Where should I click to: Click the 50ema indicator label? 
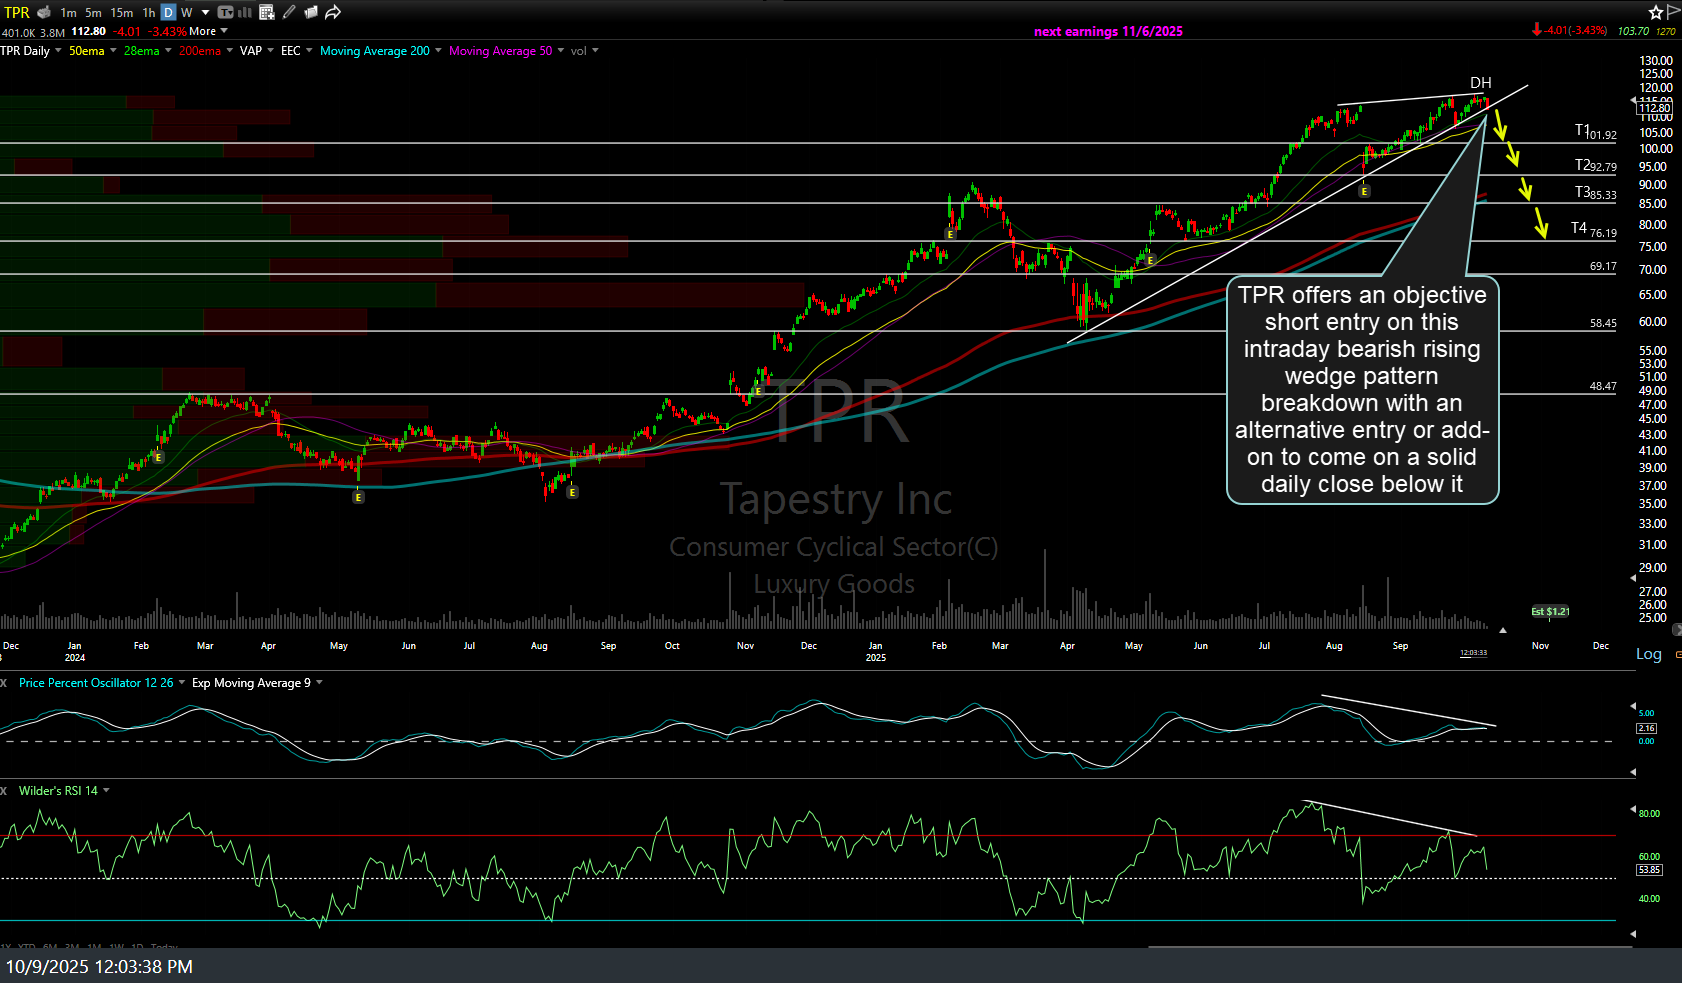click(x=86, y=51)
